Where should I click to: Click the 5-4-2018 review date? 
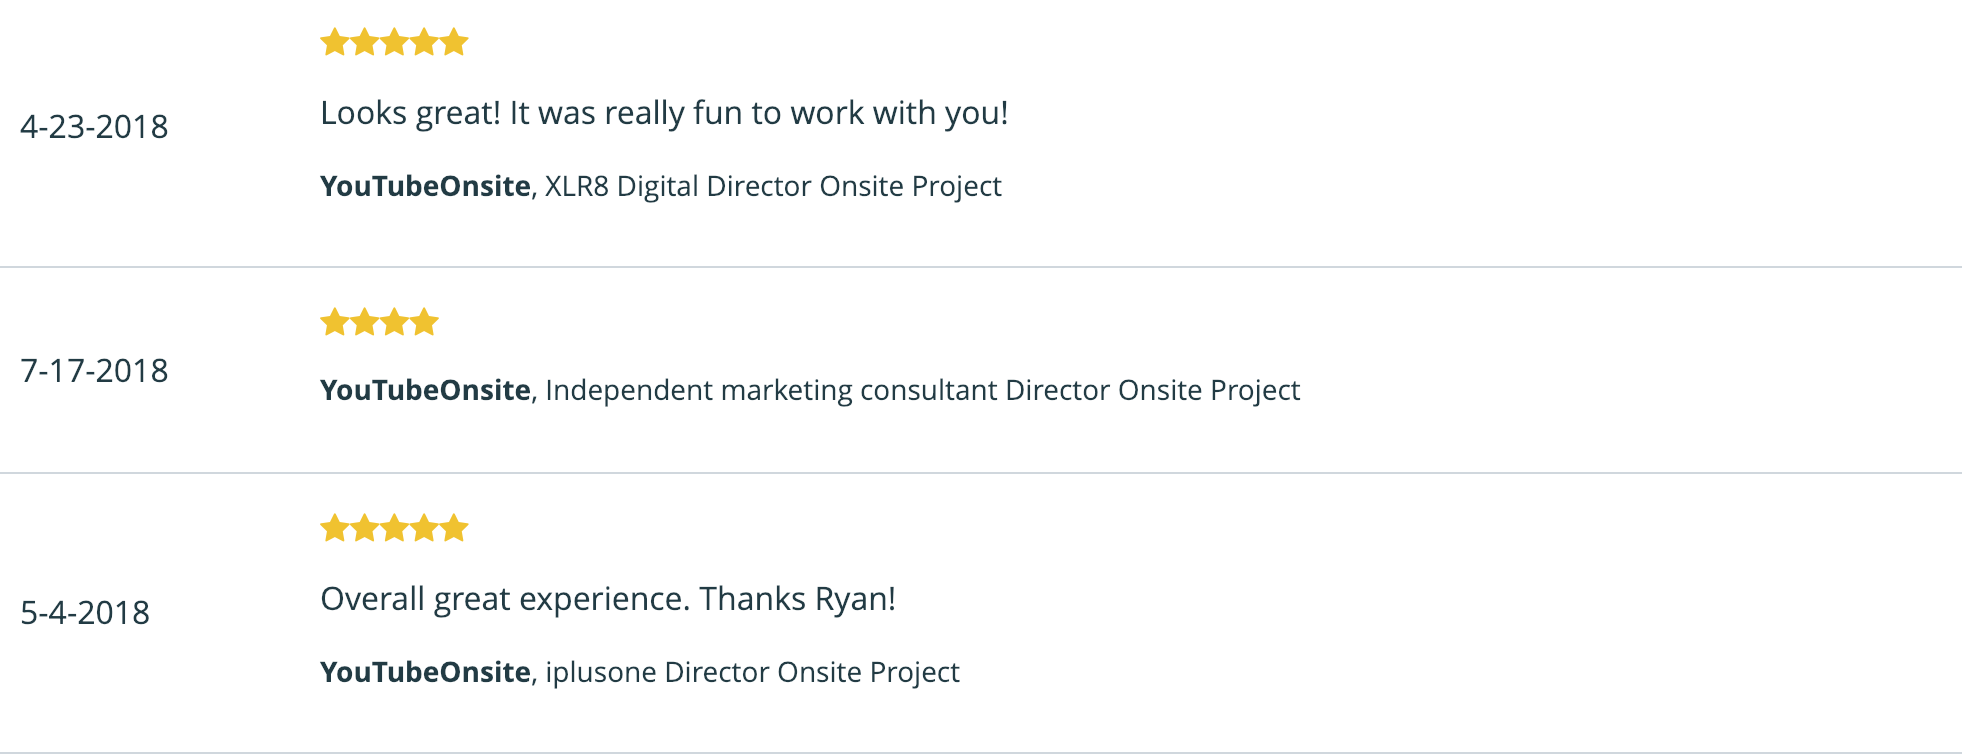(85, 613)
